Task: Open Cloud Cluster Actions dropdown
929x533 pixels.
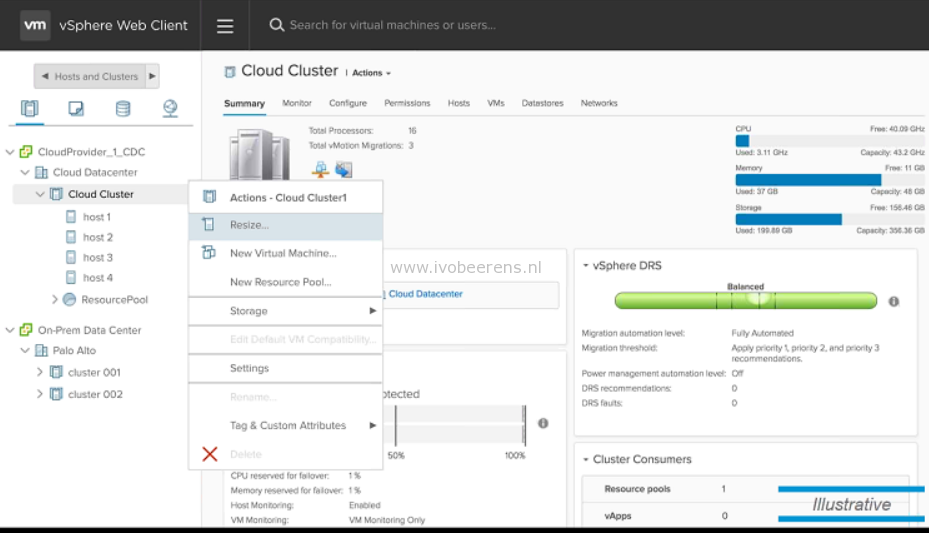Action: coord(371,73)
